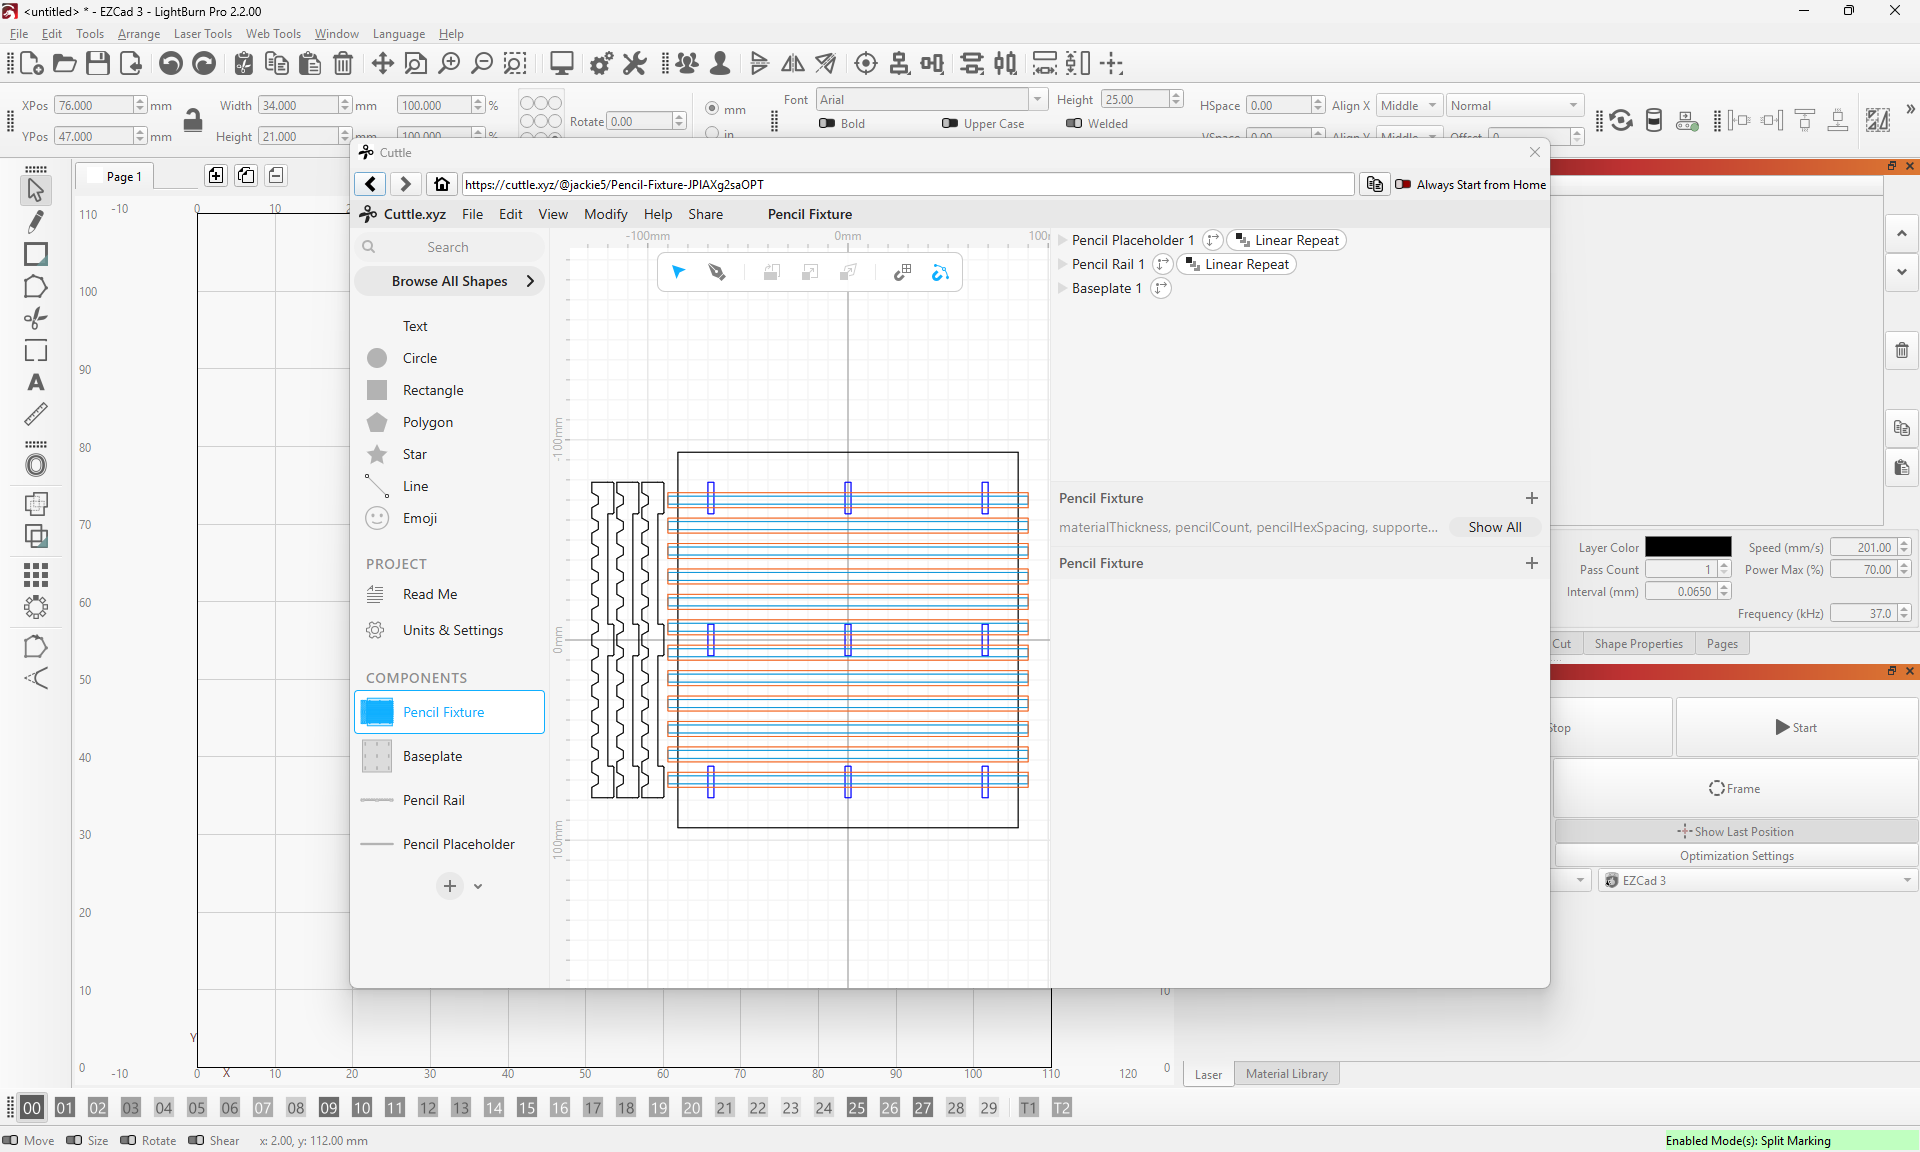The image size is (1920, 1152).
Task: Open Device Settings wrench icon
Action: click(x=634, y=64)
